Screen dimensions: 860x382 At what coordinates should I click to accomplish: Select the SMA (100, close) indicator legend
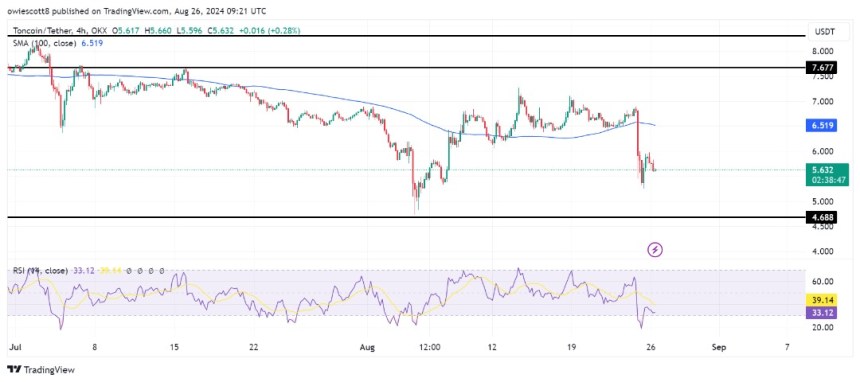53,43
